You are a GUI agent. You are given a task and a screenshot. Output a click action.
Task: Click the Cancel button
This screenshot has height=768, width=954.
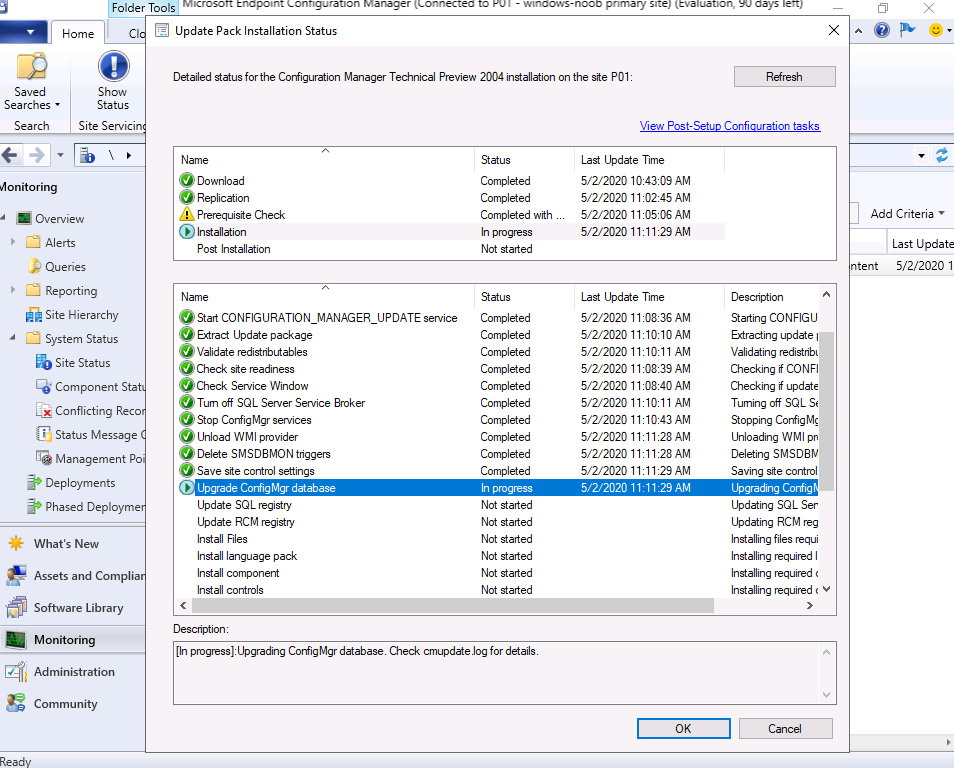(x=785, y=728)
